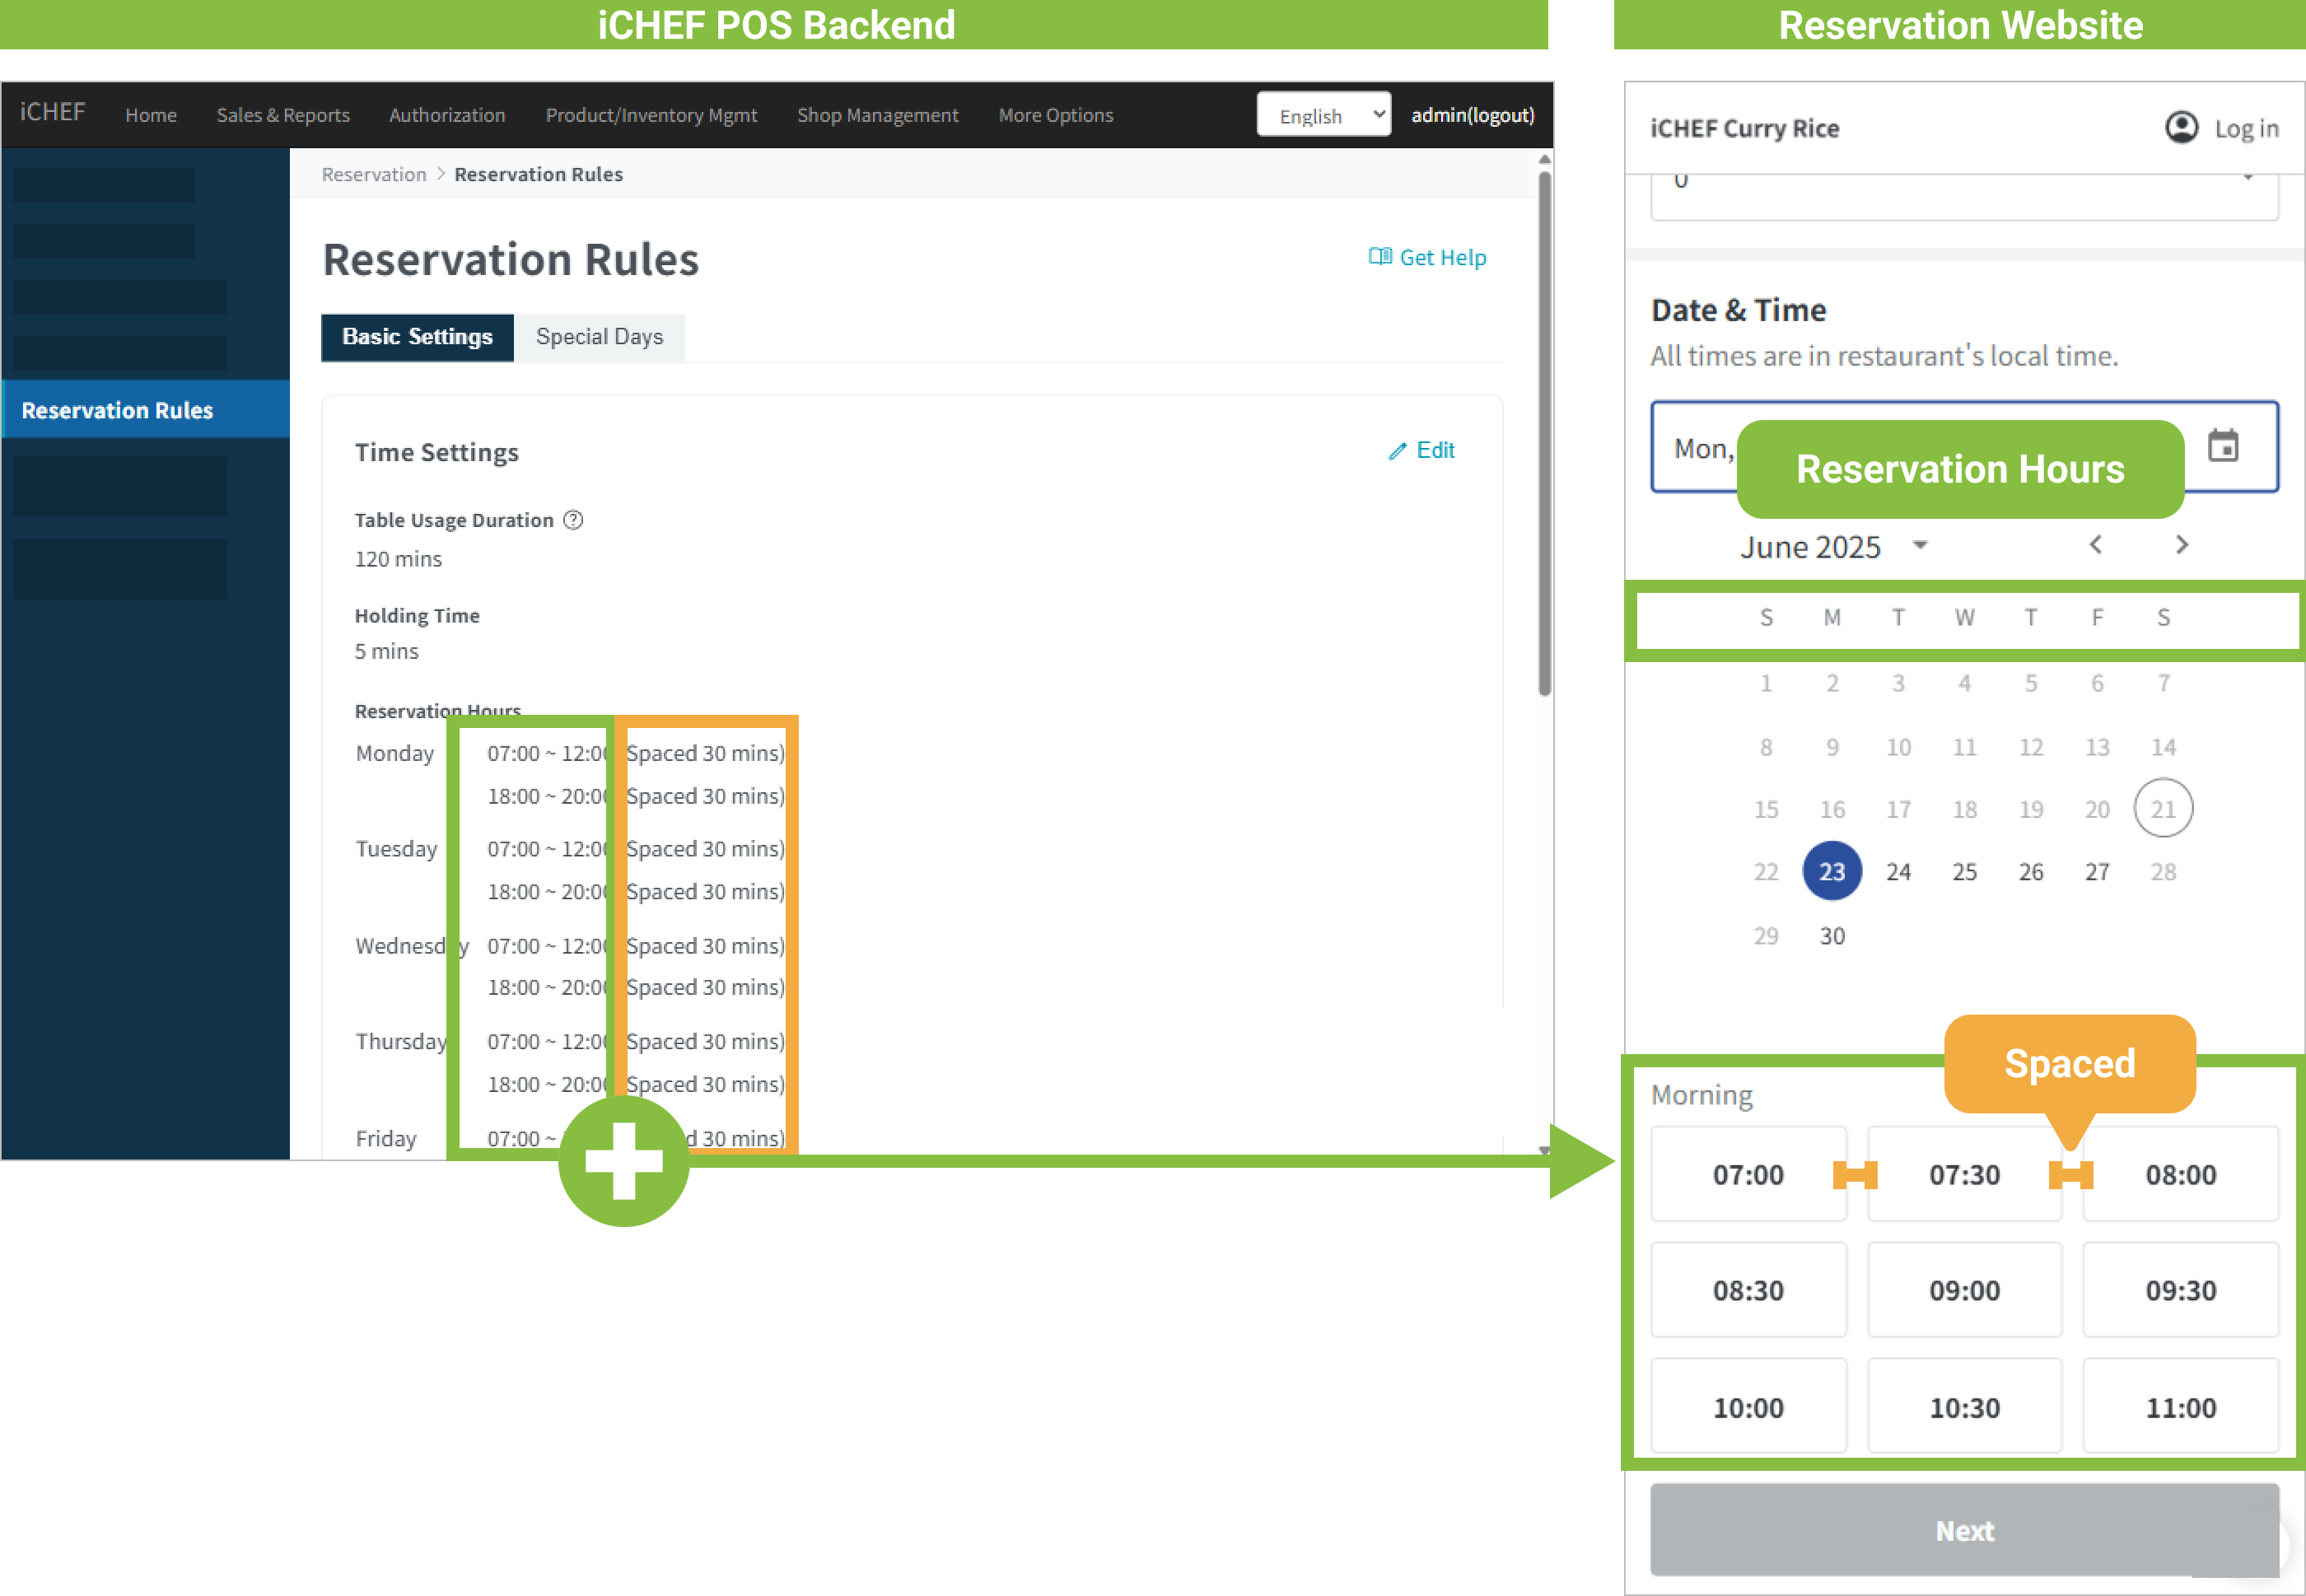Image resolution: width=2306 pixels, height=1596 pixels.
Task: Open the English language dropdown
Action: click(1323, 115)
